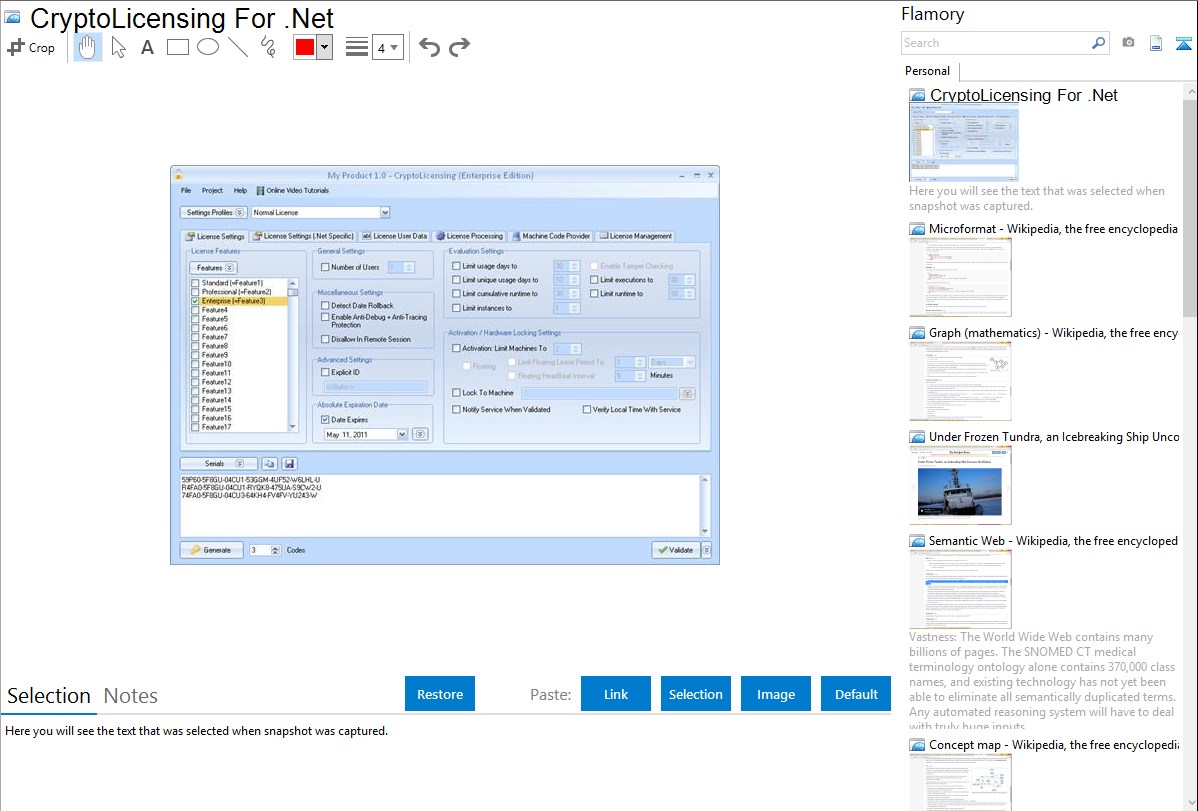The image size is (1198, 811).
Task: Check Disallow In Remote Session
Action: point(325,339)
